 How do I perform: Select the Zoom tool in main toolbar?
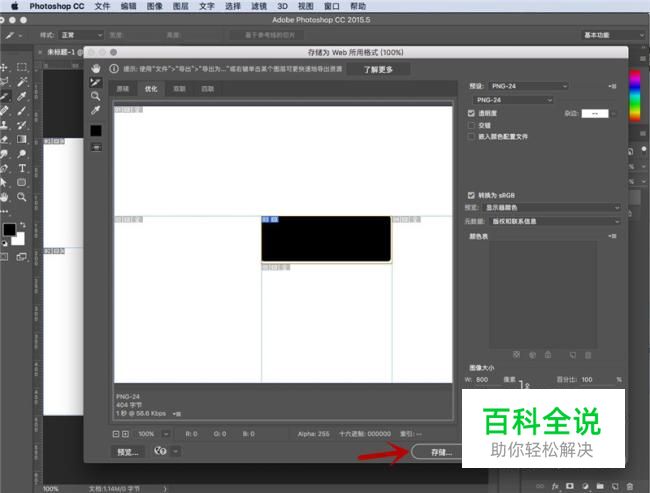tap(22, 197)
